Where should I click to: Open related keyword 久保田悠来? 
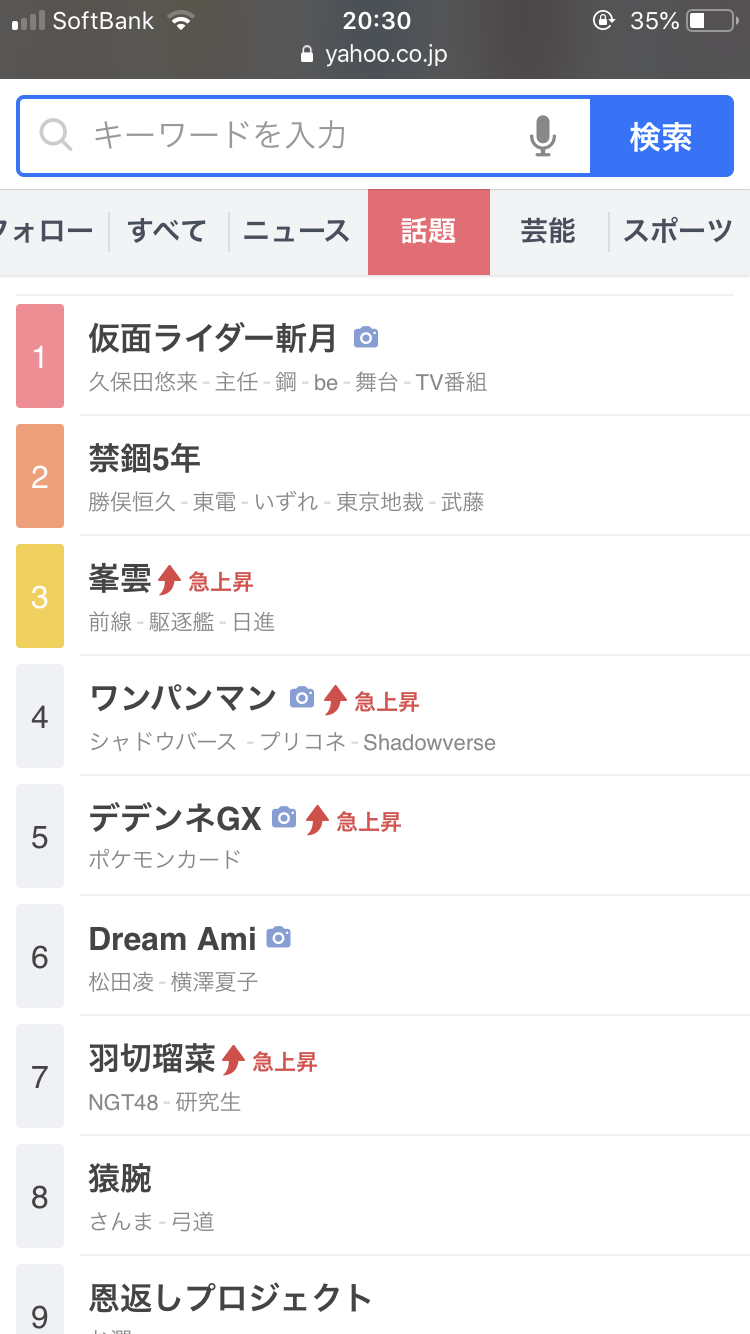click(143, 382)
